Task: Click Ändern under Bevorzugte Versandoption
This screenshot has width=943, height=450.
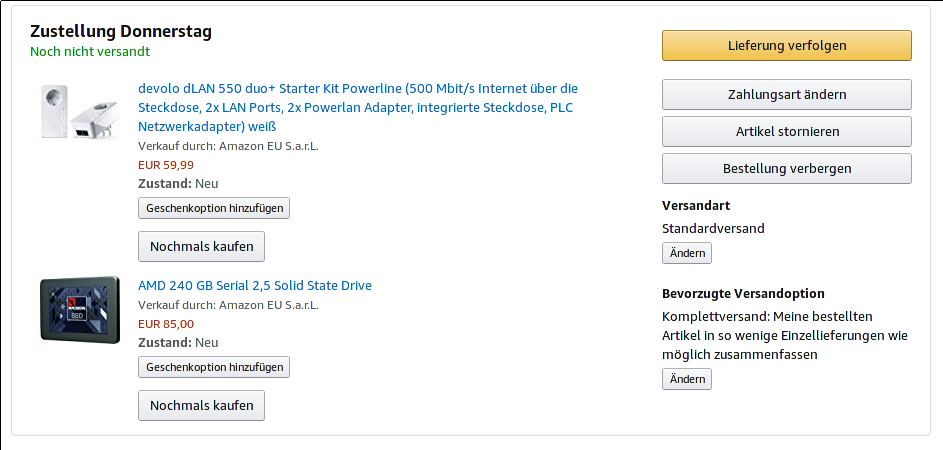Action: 687,379
